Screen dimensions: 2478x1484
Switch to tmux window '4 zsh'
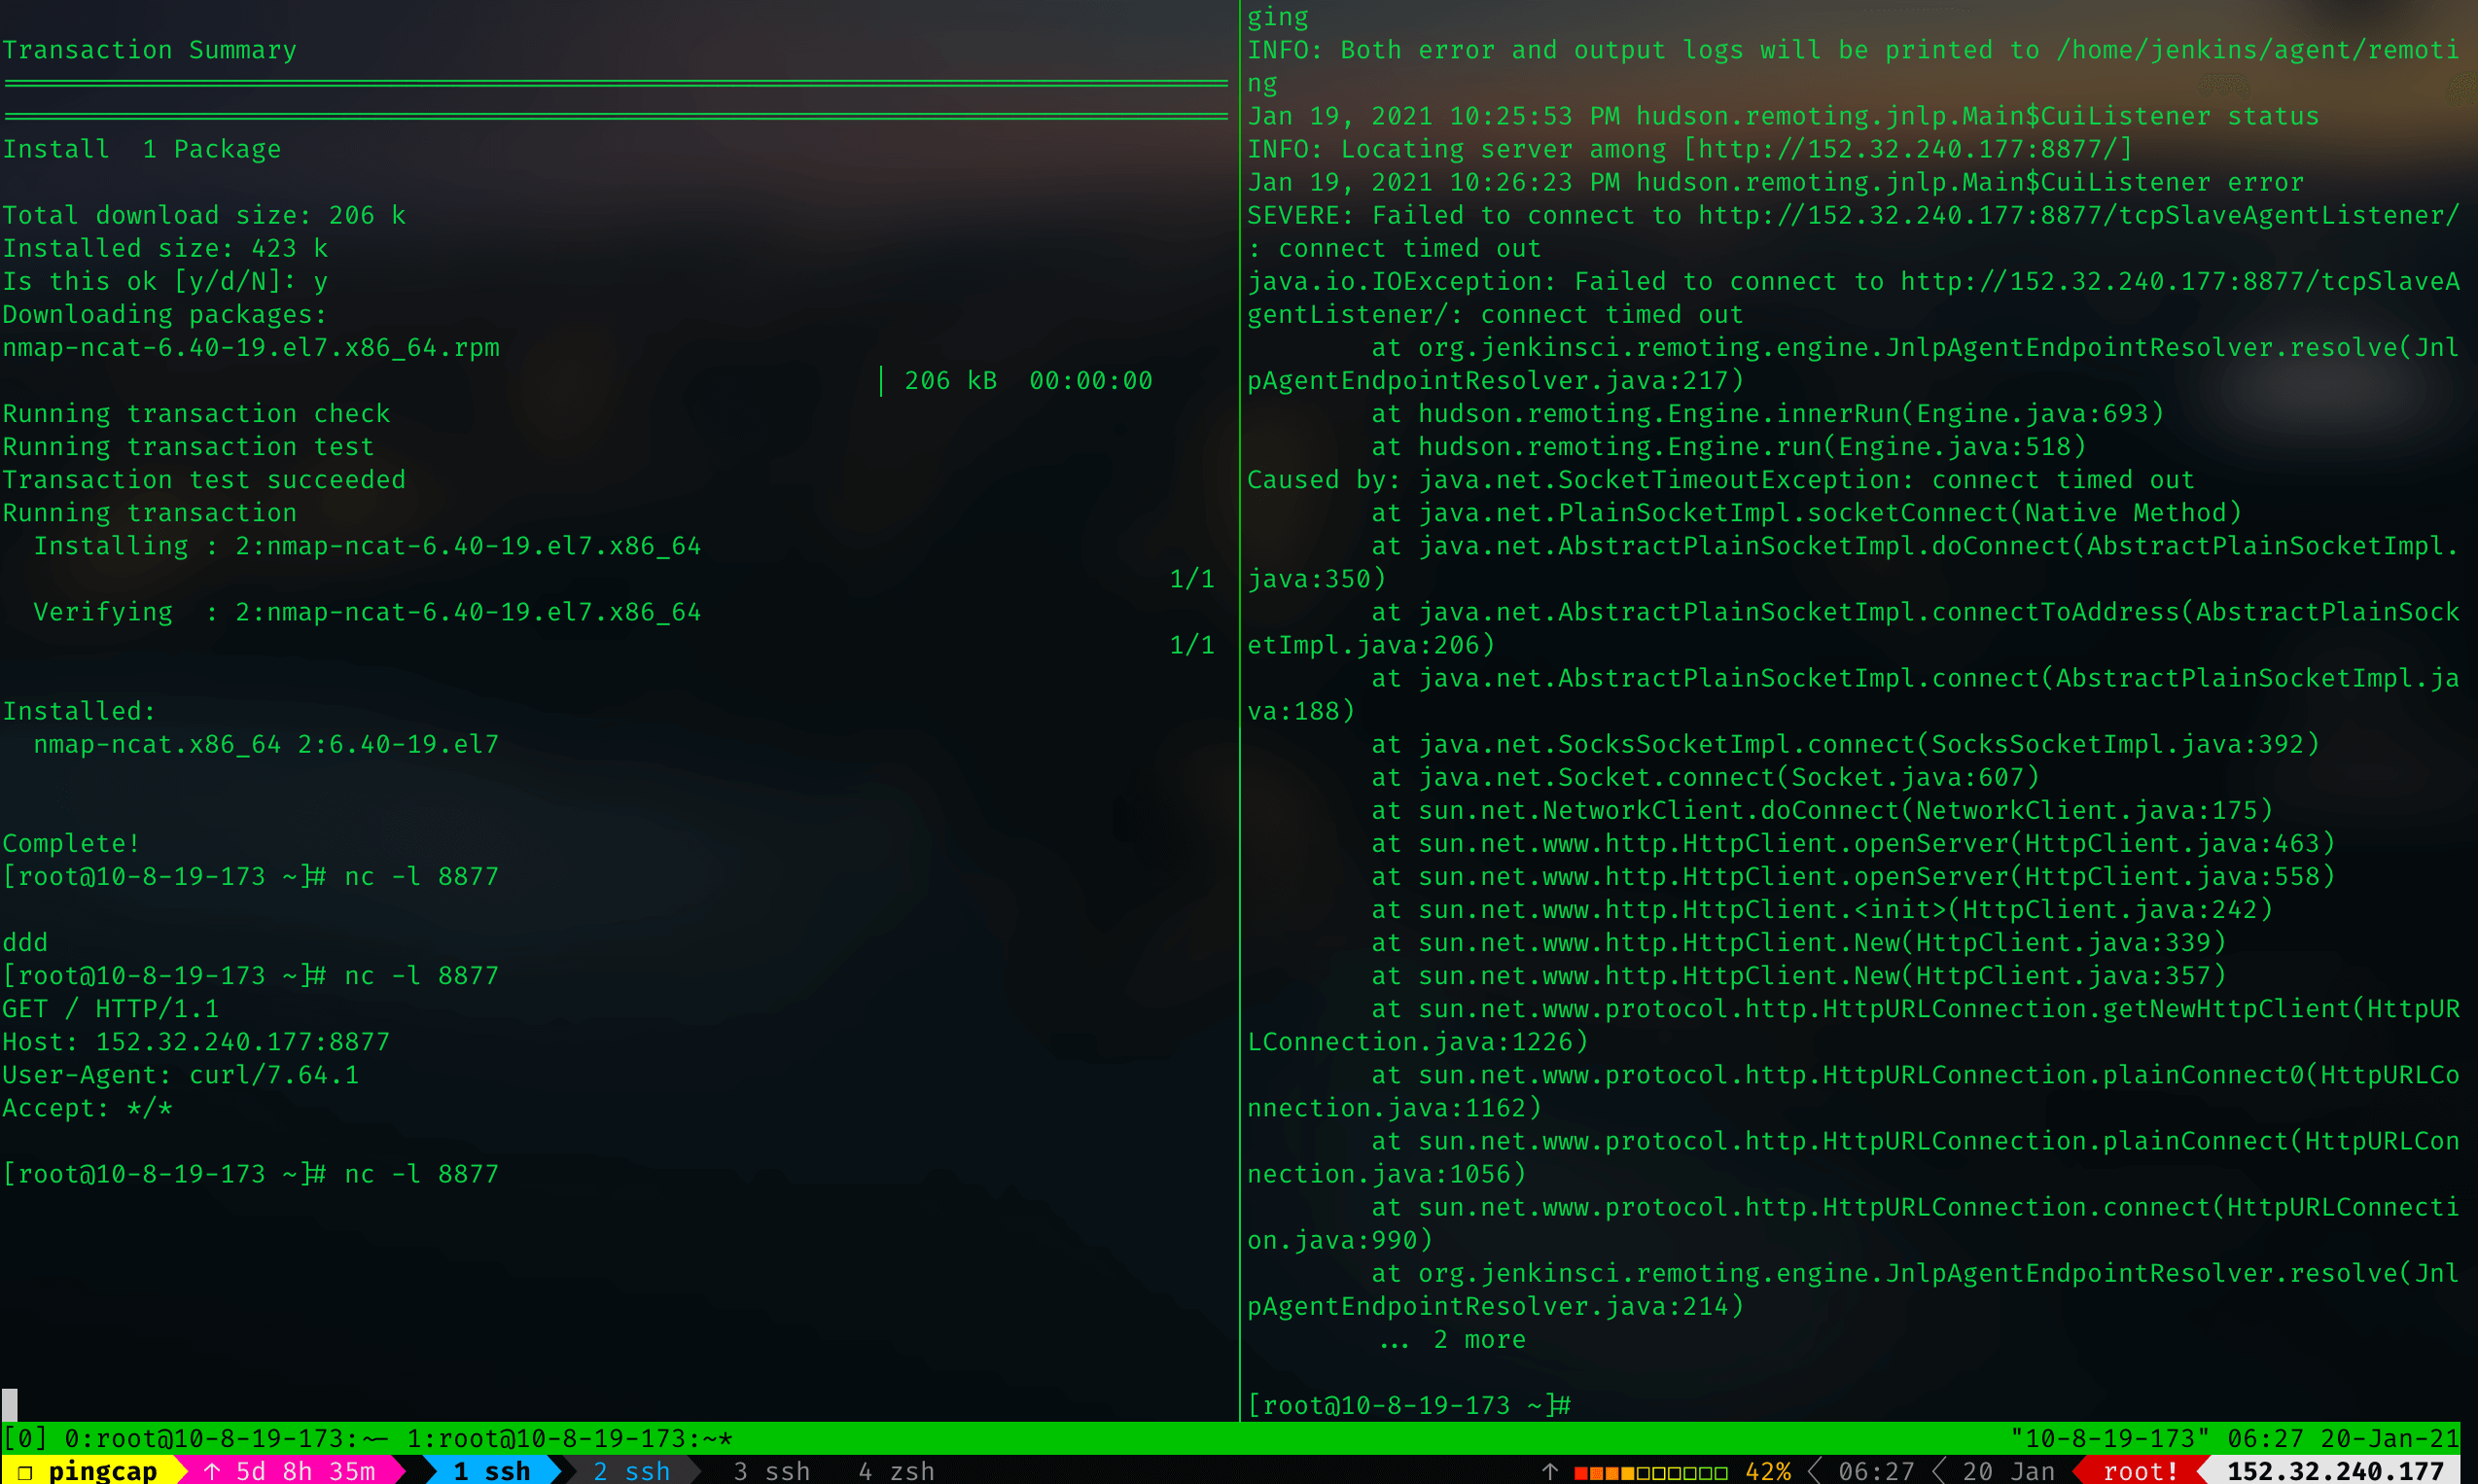896,1471
